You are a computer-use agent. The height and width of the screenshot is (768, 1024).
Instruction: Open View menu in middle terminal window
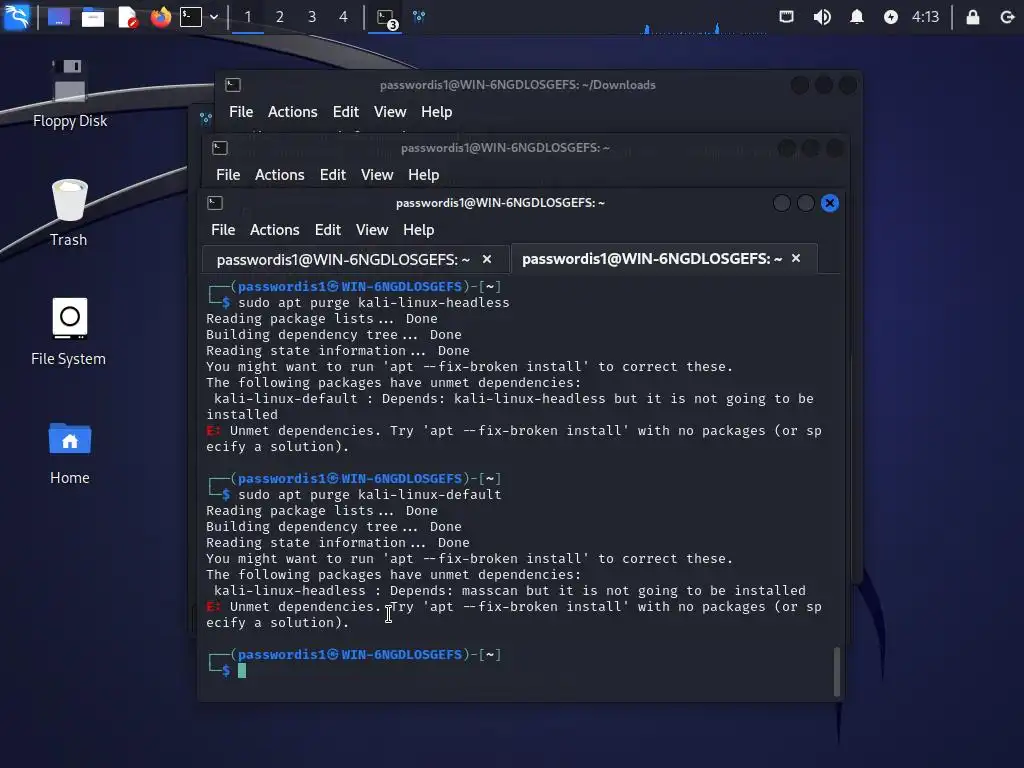click(377, 175)
